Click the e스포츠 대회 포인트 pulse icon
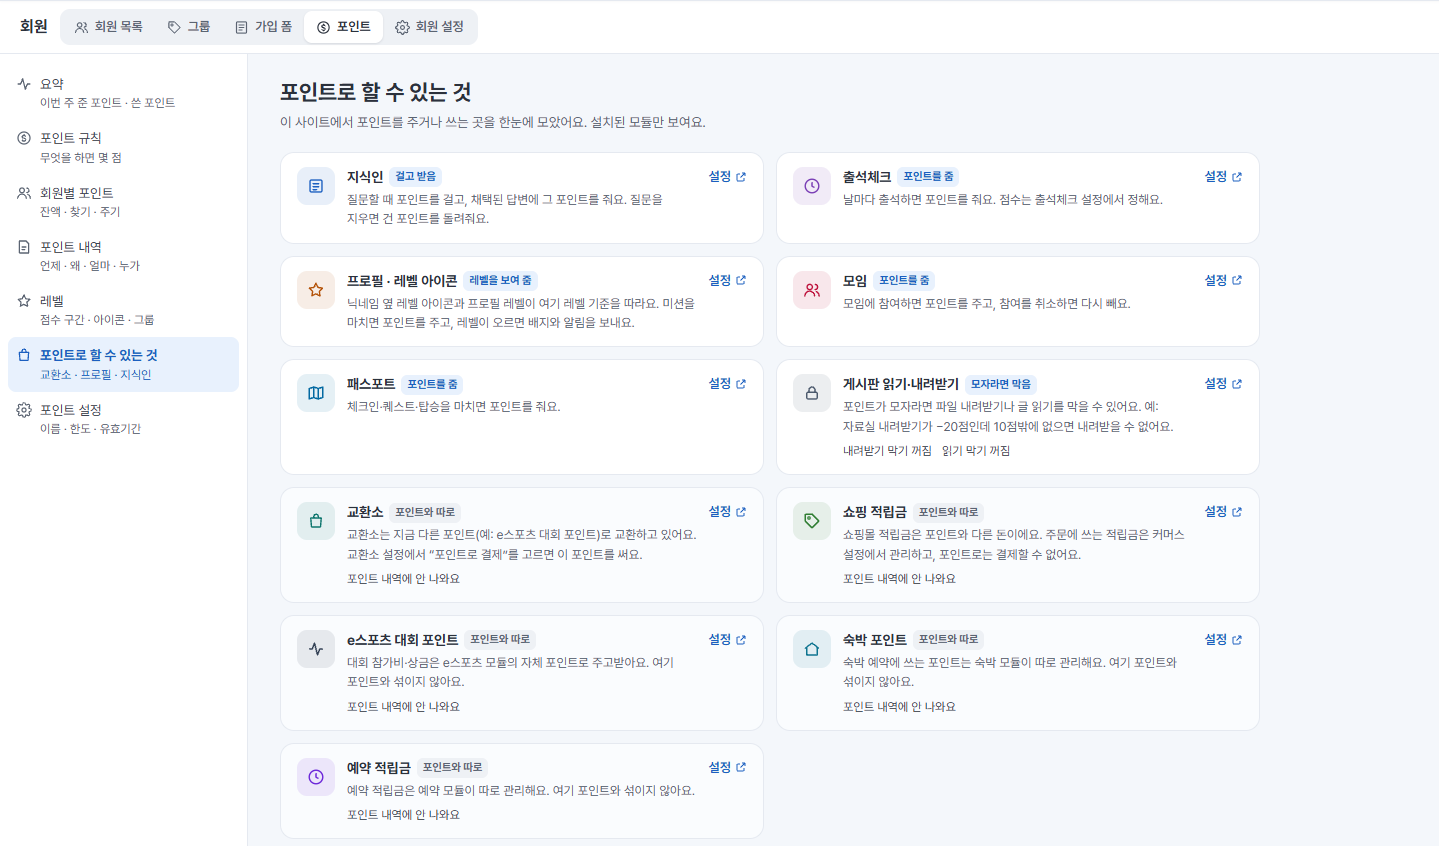 pos(316,649)
